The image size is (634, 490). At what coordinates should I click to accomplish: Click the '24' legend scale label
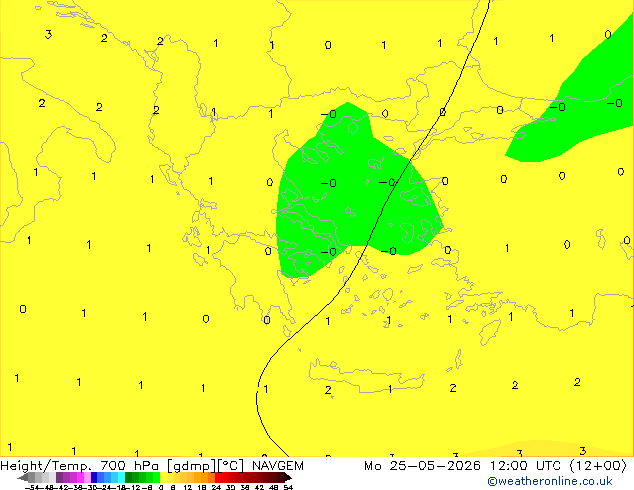216,488
